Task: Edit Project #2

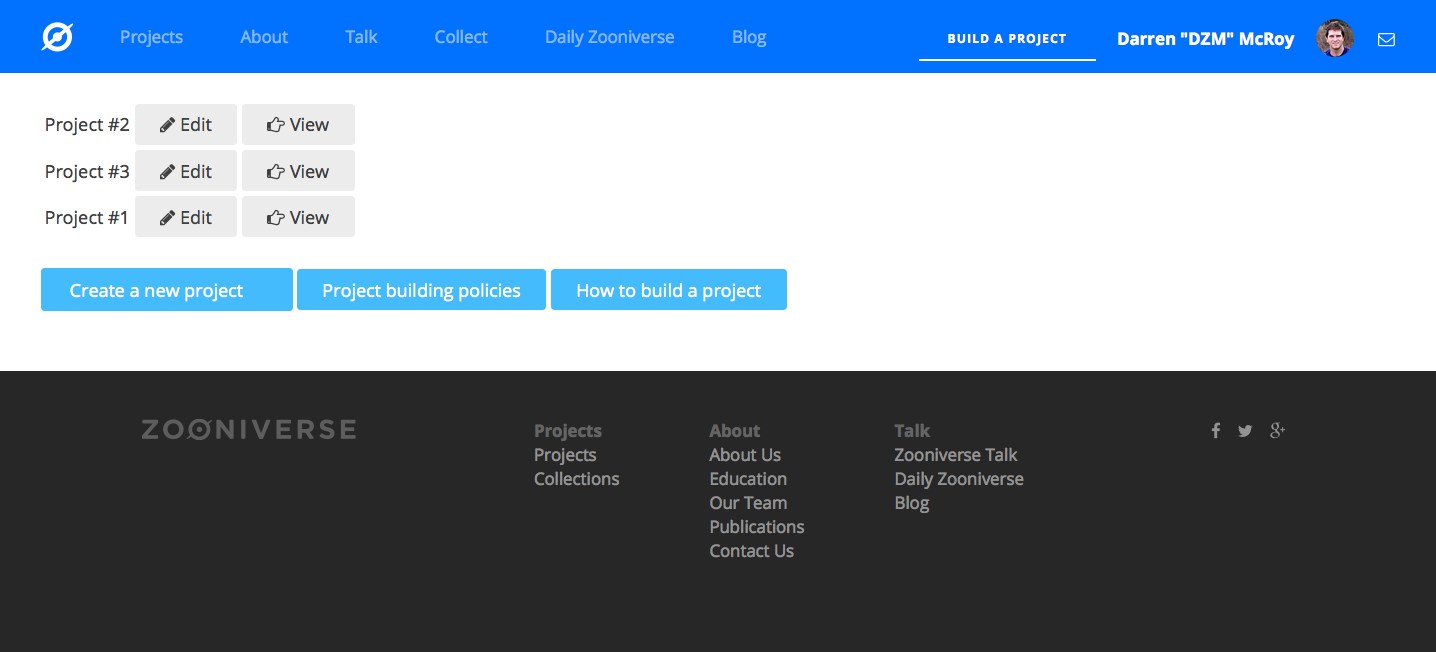Action: [x=186, y=125]
